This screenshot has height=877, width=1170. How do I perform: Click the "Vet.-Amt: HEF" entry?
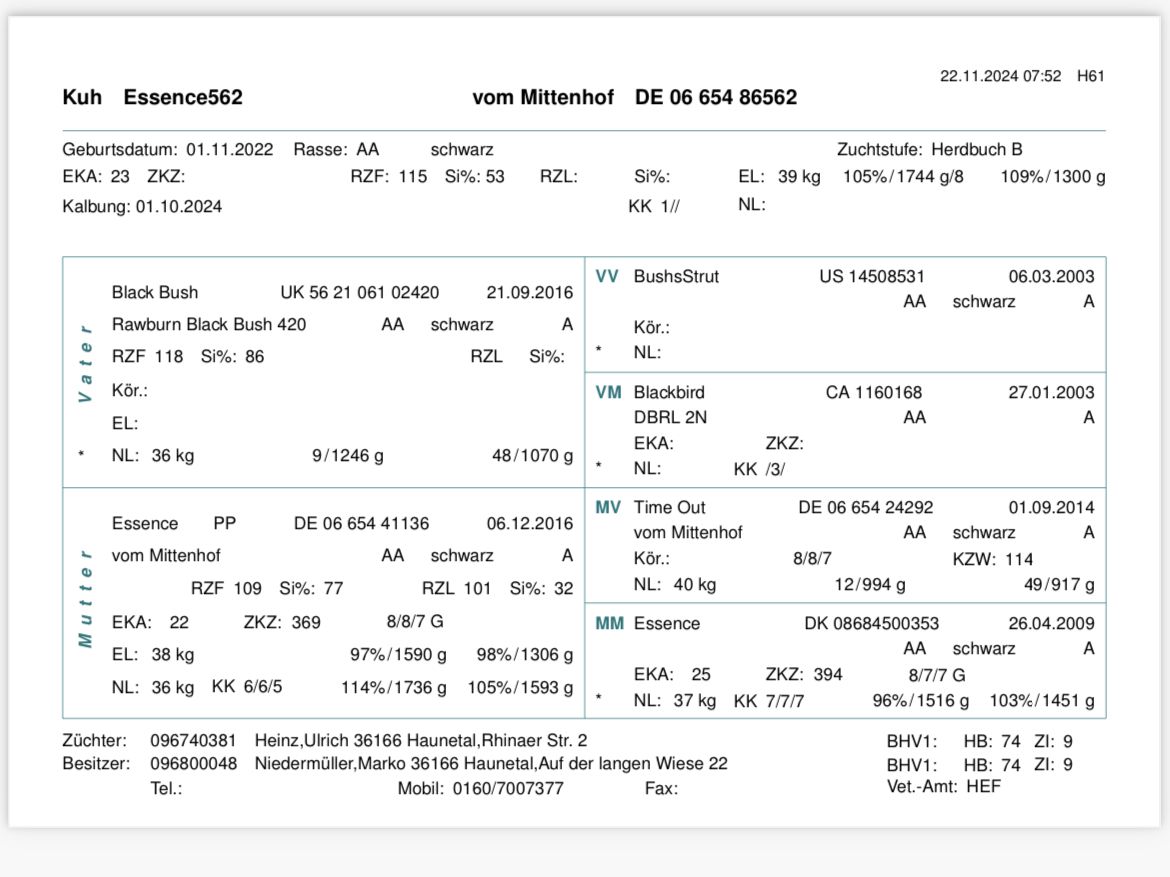[x=943, y=787]
